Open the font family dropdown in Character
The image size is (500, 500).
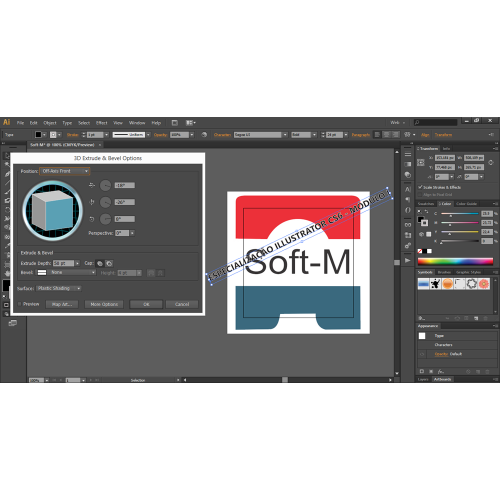(x=285, y=135)
